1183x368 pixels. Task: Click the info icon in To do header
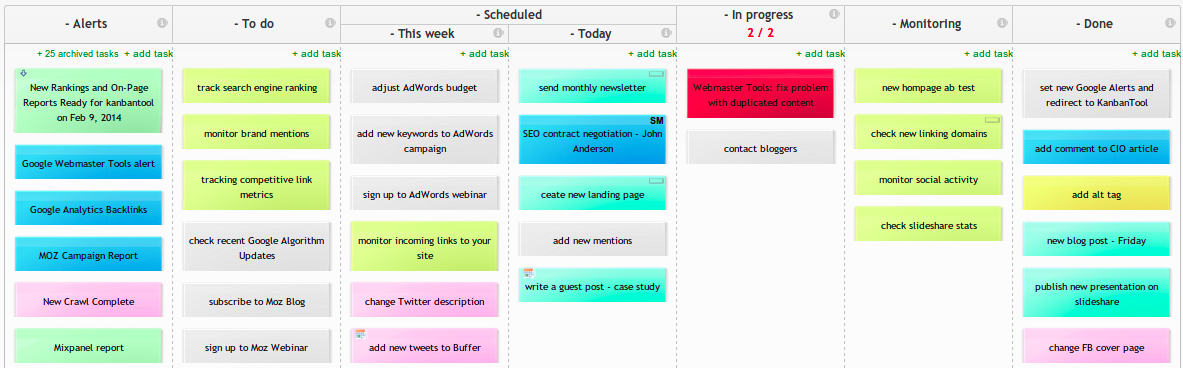pyautogui.click(x=330, y=23)
